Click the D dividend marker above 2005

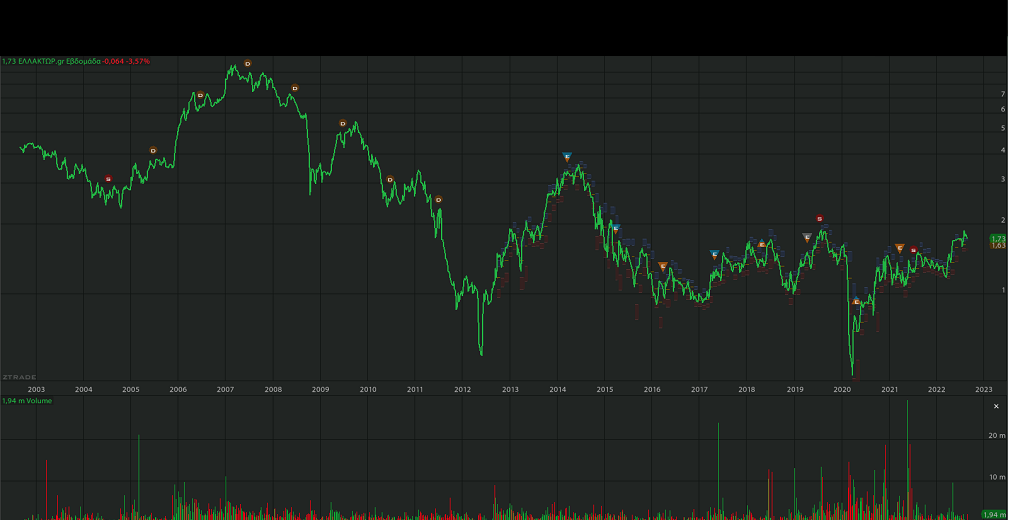click(x=153, y=151)
